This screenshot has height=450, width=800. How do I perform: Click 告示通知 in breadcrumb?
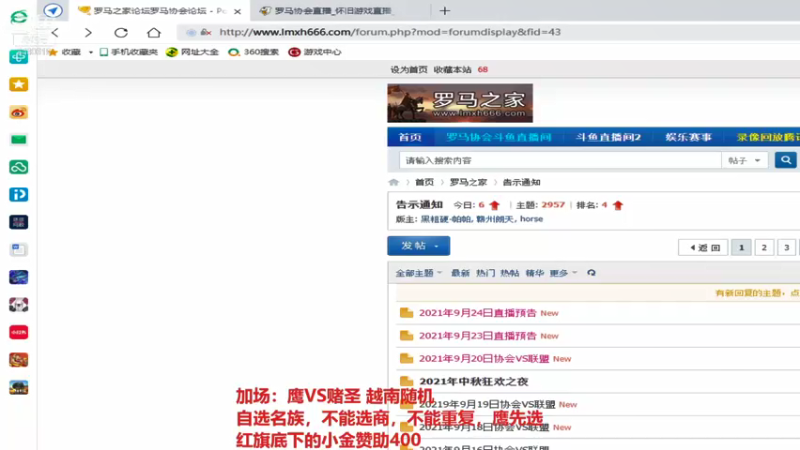tap(521, 182)
